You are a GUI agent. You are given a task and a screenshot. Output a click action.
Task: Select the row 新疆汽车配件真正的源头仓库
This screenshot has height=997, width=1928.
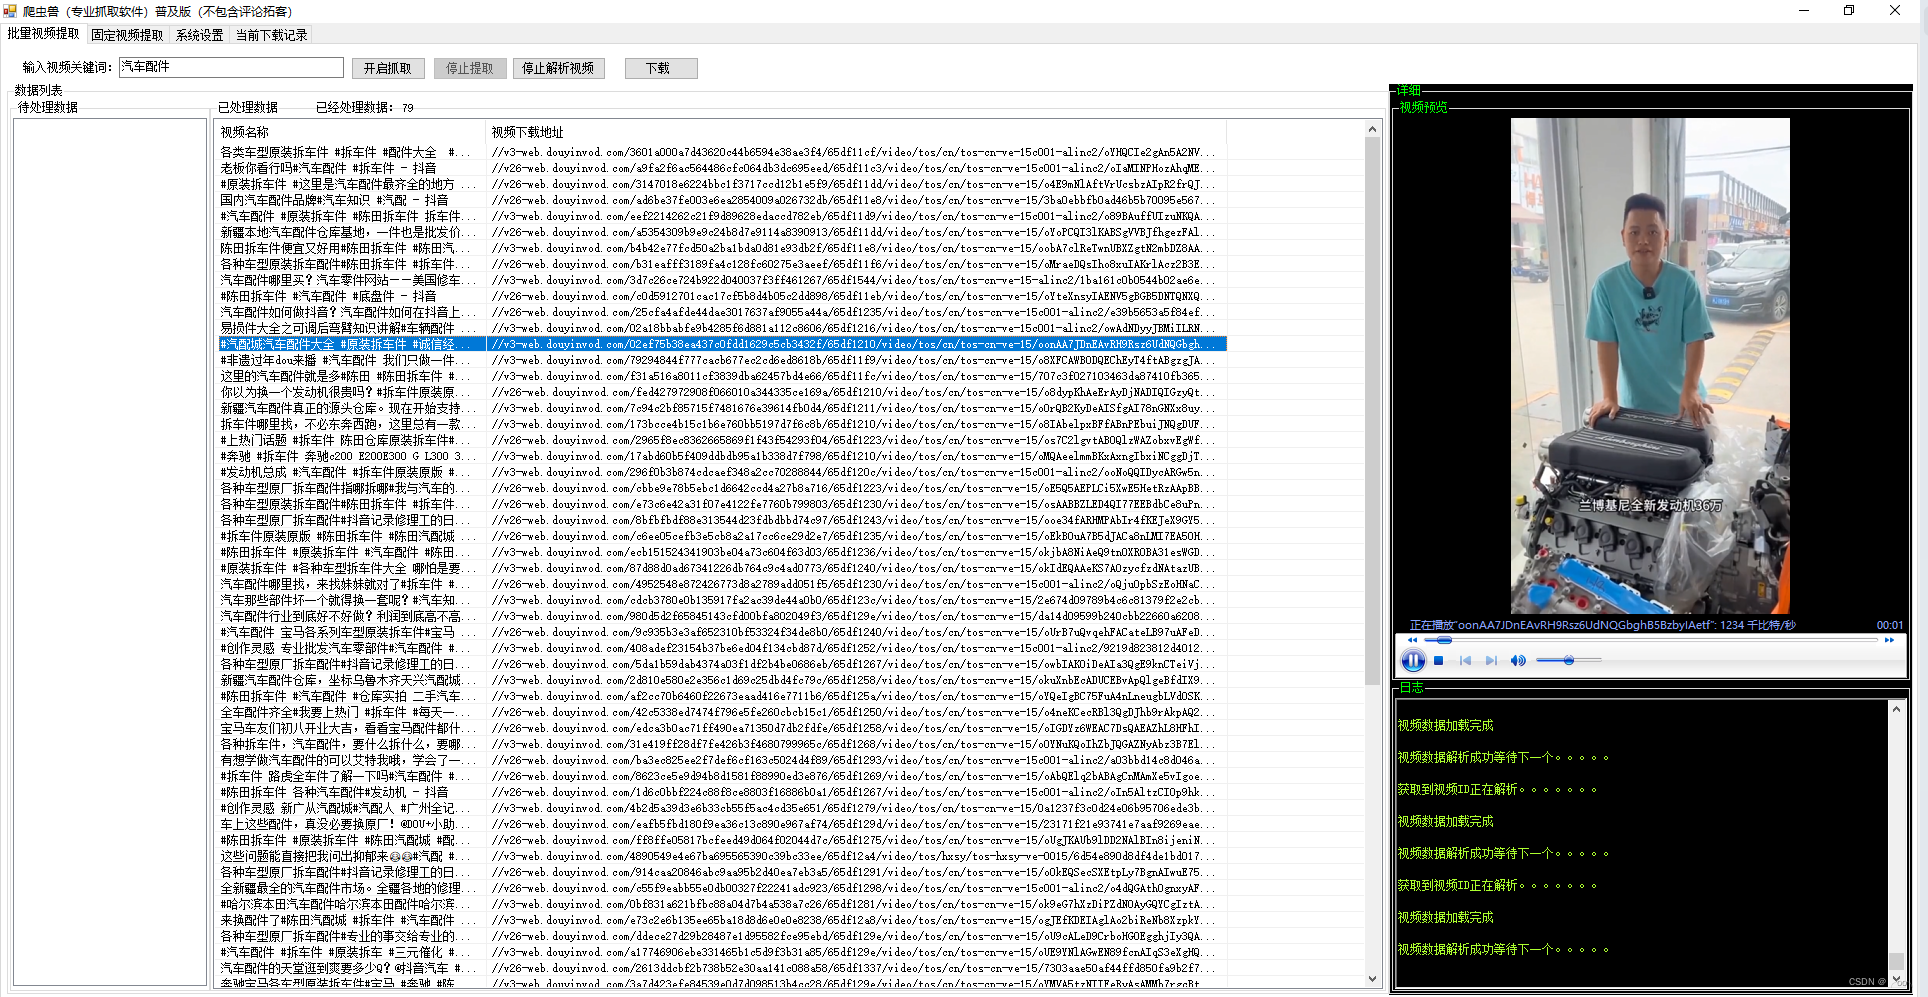[x=722, y=408]
